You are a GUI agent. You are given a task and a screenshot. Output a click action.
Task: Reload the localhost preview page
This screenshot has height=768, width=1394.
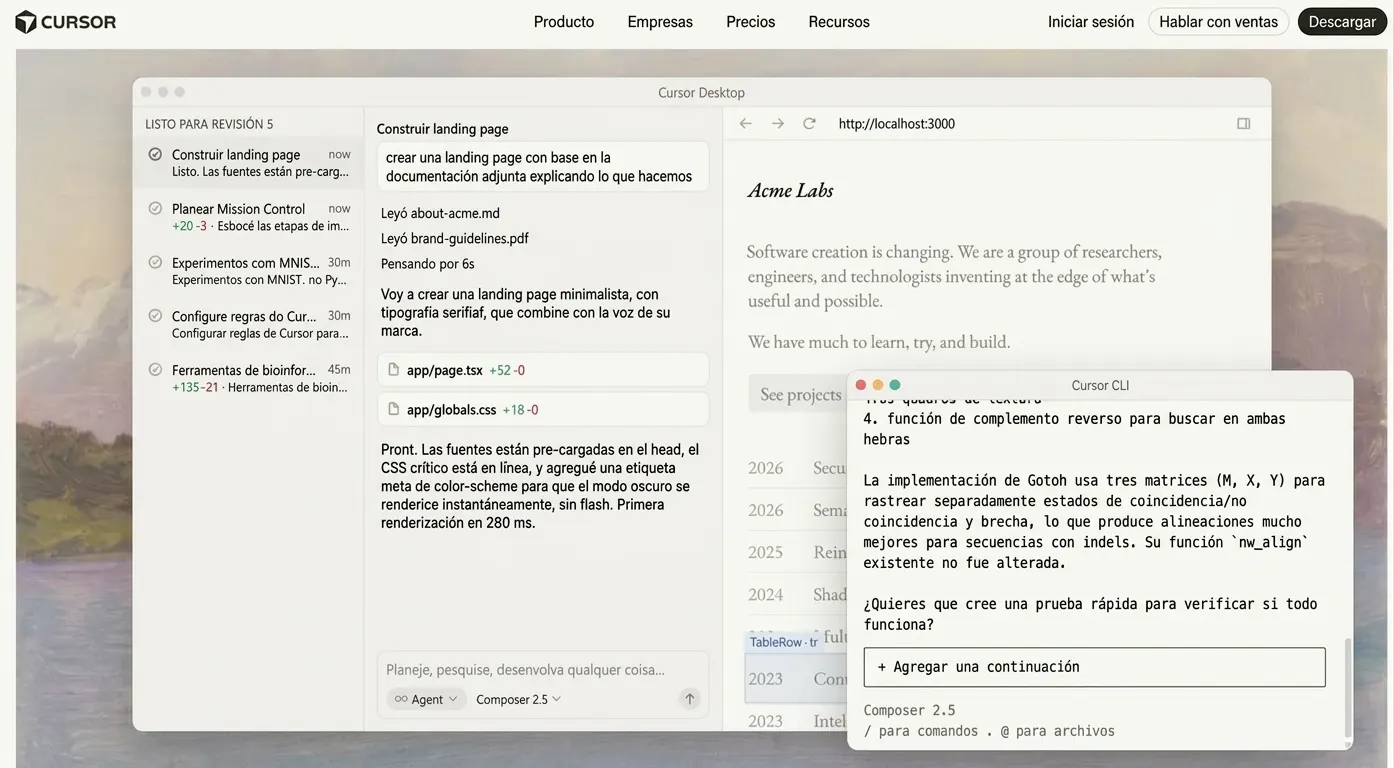pos(810,124)
